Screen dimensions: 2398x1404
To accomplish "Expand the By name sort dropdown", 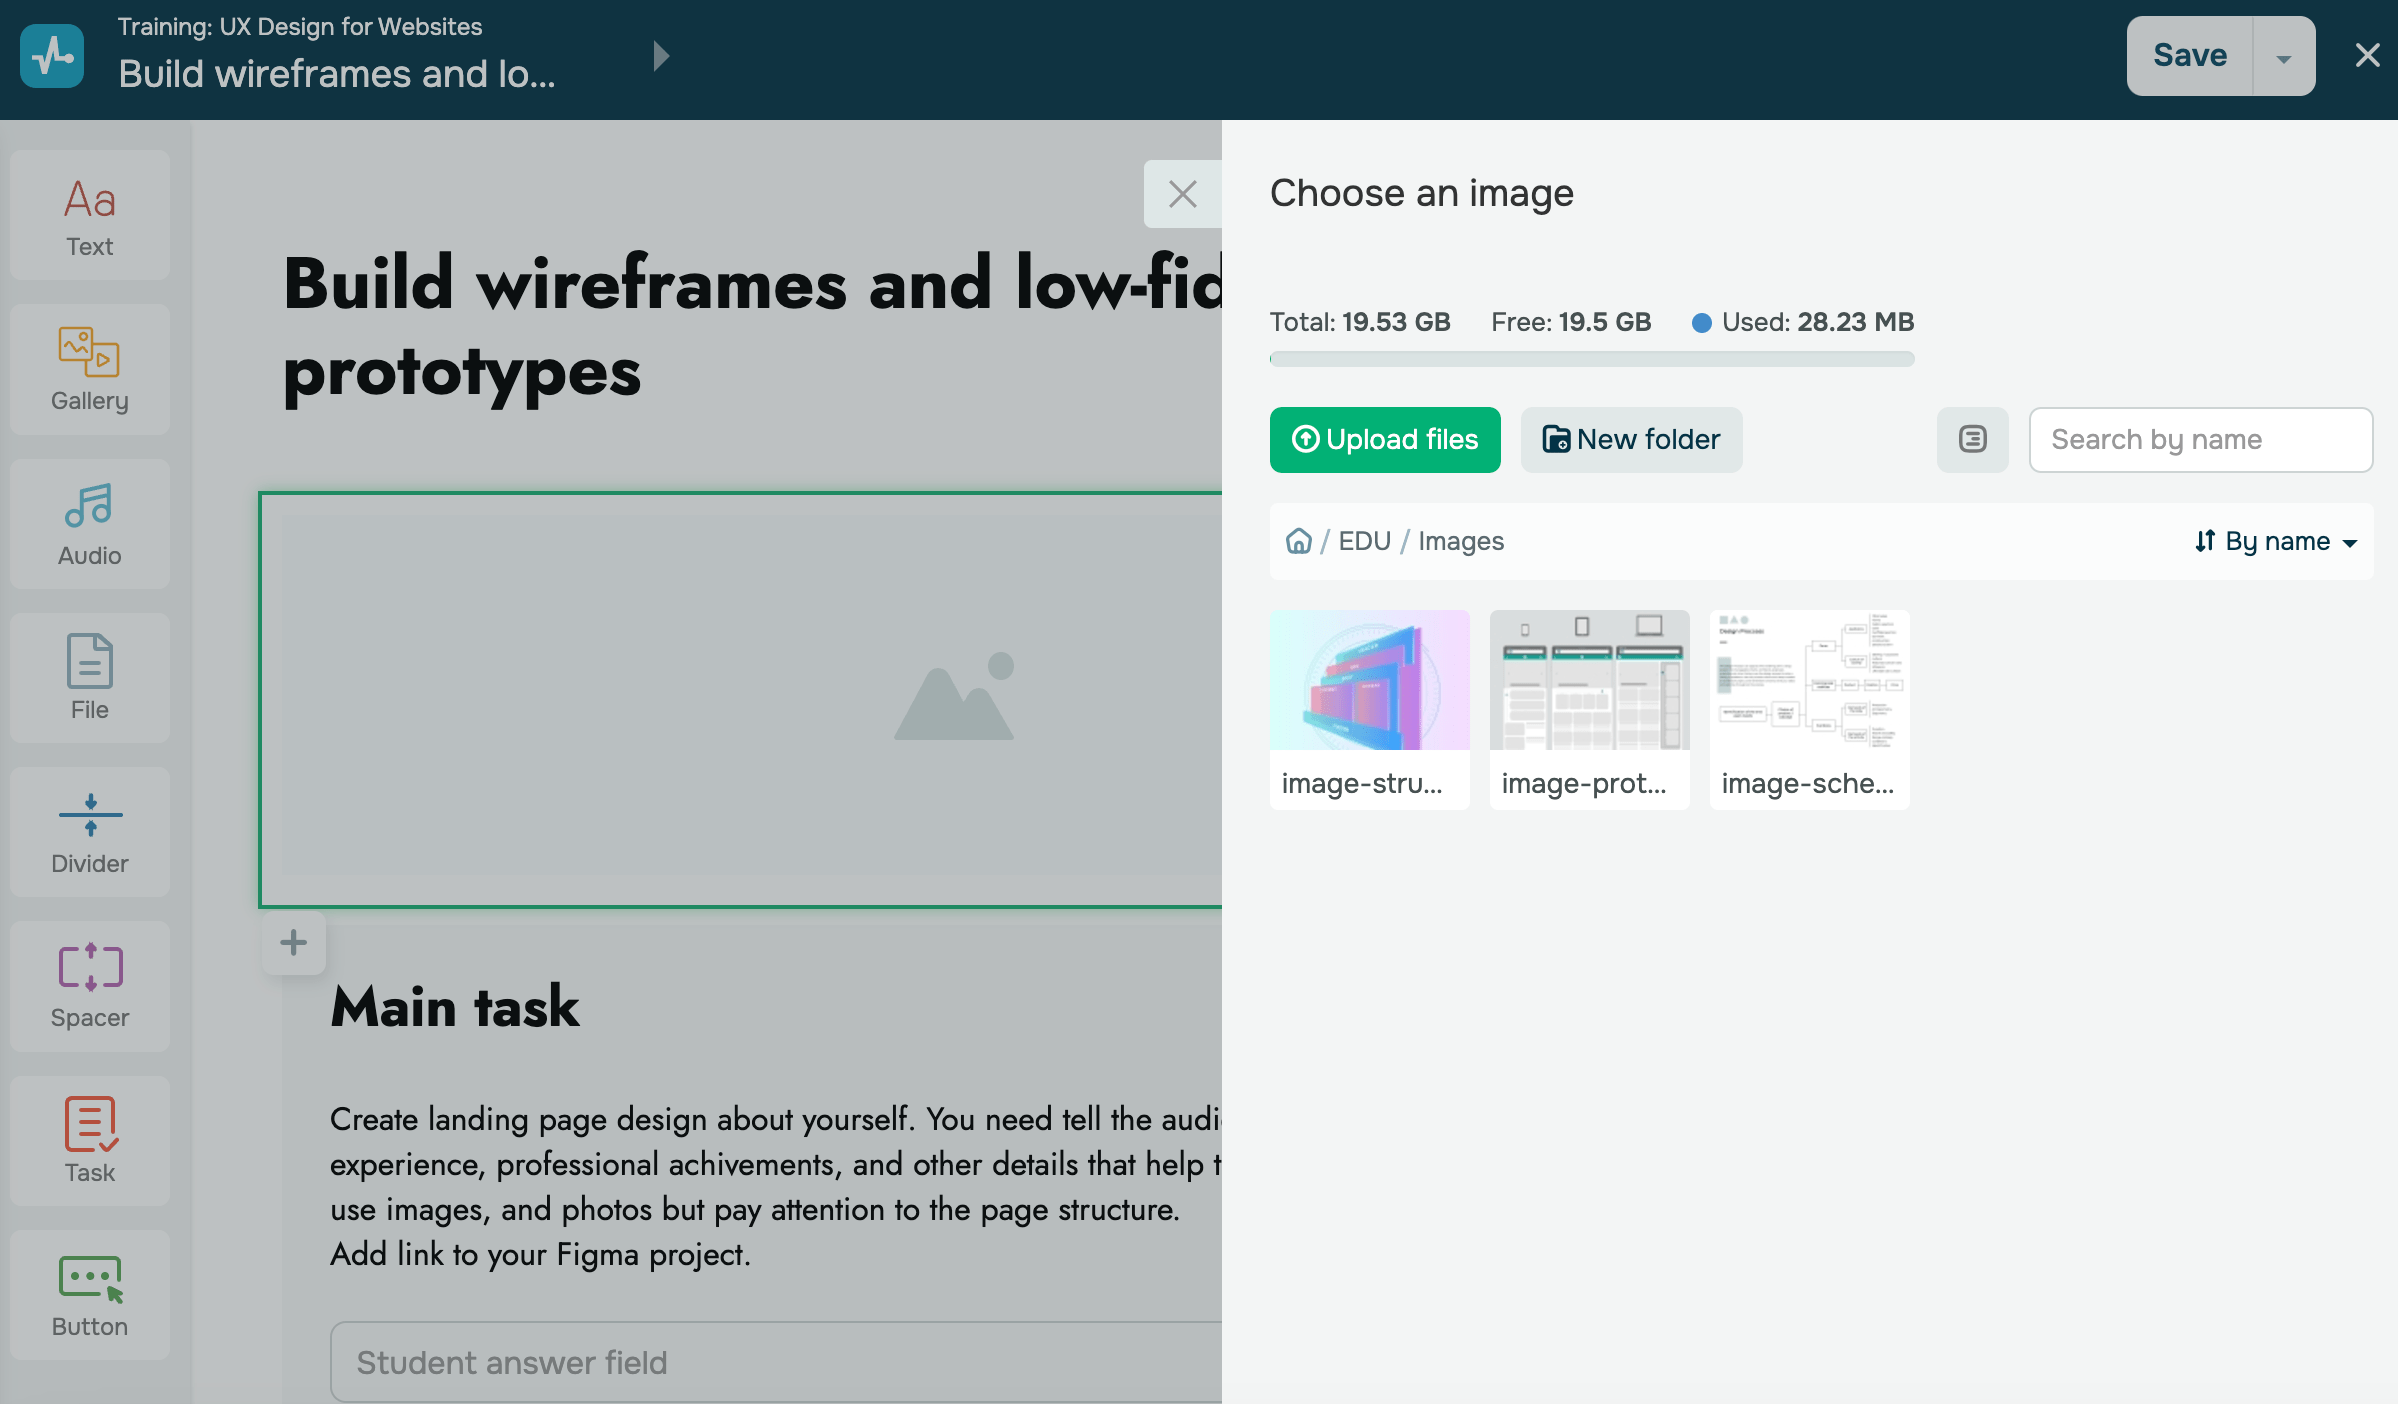I will 2275,541.
